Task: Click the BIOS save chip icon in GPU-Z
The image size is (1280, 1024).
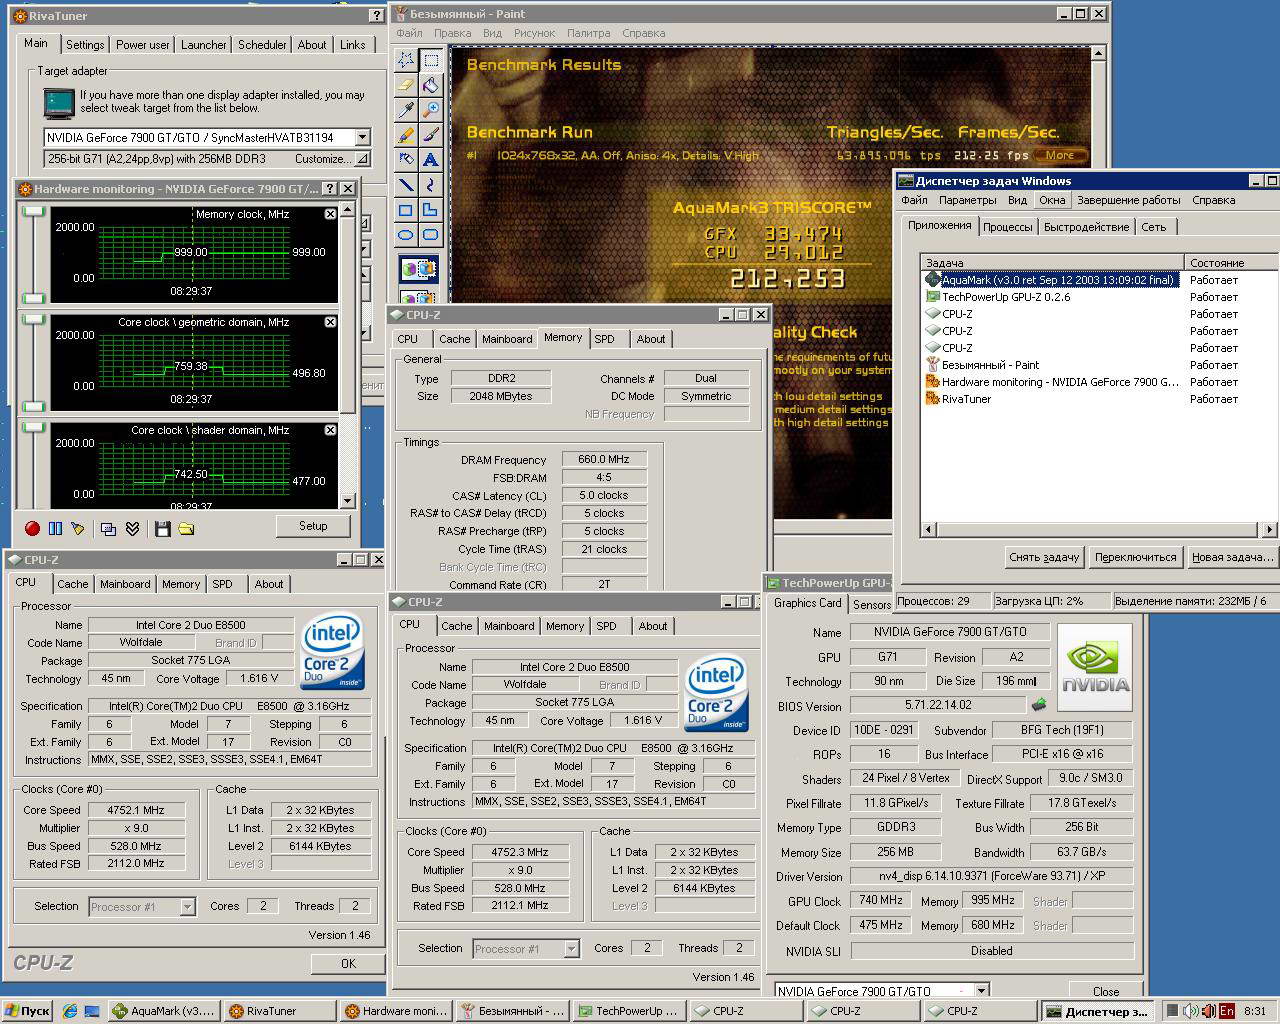Action: (1040, 705)
